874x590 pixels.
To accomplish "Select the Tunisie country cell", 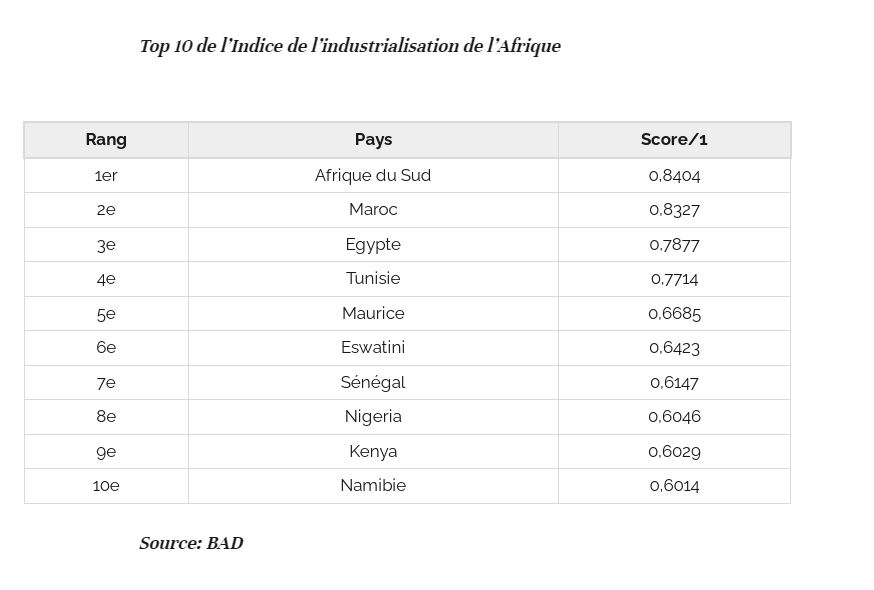I will point(373,279).
